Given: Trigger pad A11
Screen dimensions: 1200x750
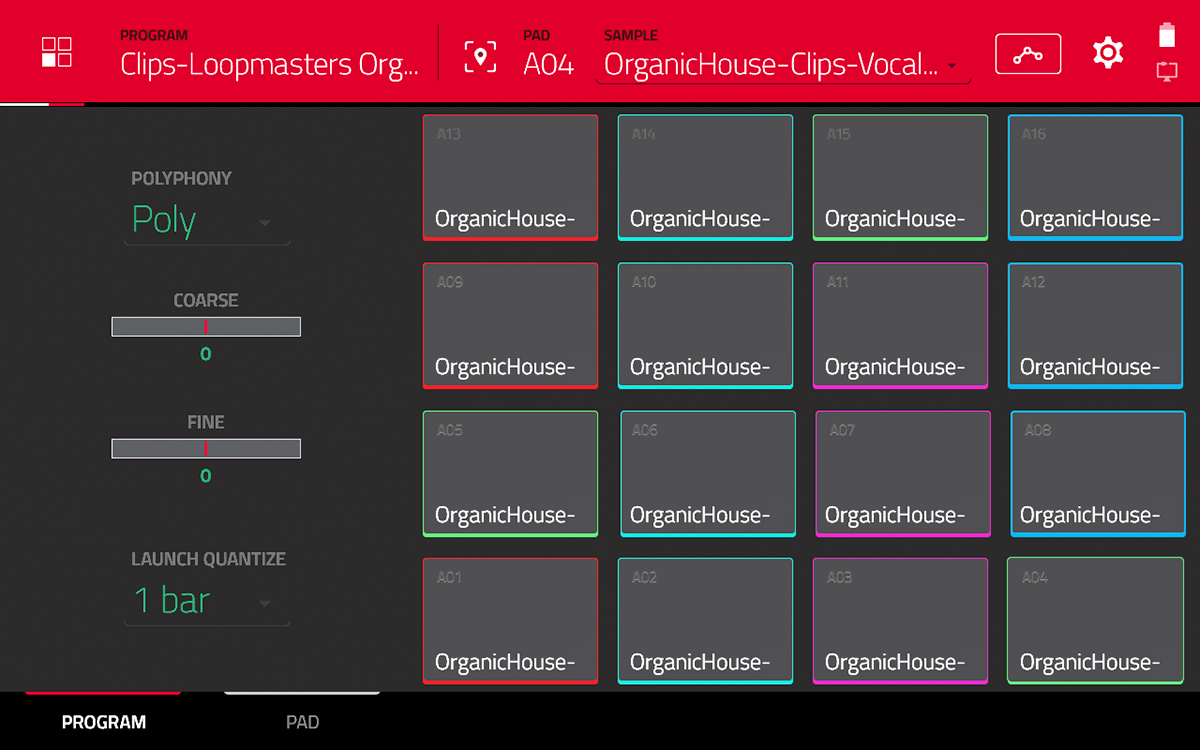Looking at the screenshot, I should pos(900,325).
